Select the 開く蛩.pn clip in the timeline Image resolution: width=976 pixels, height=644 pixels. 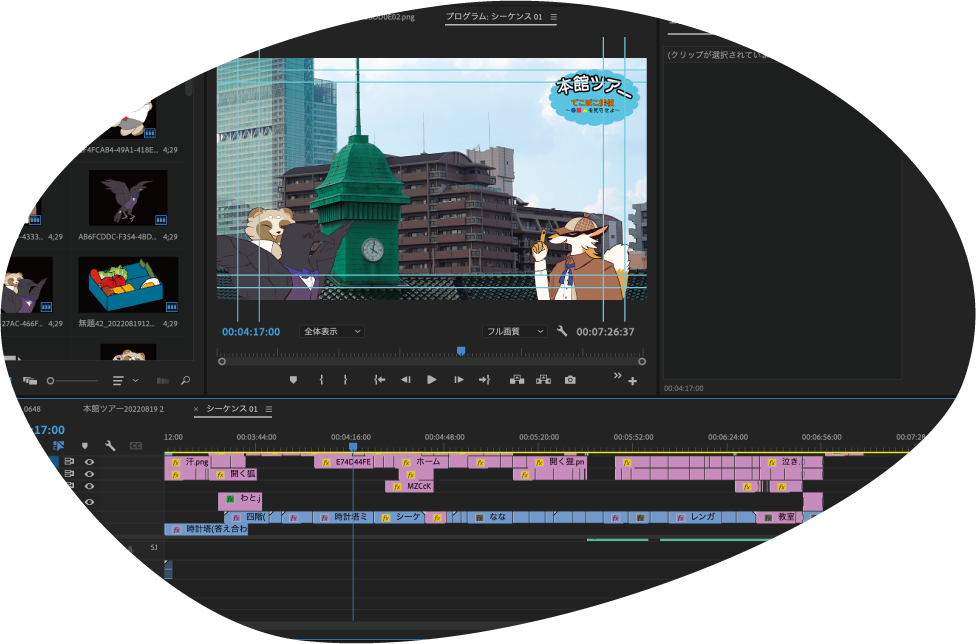[557, 462]
